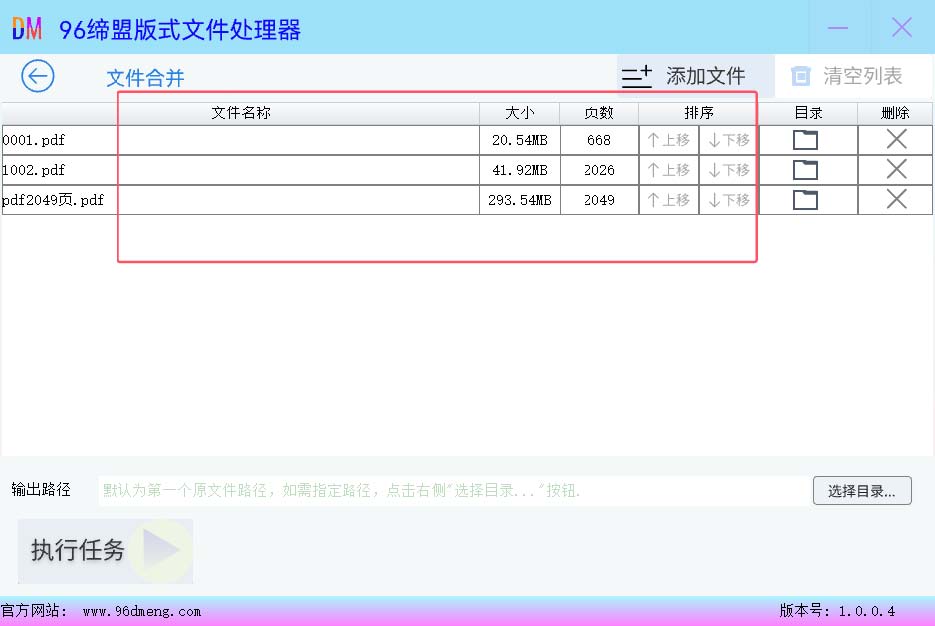
Task: Click the 删除 column header
Action: click(x=895, y=113)
